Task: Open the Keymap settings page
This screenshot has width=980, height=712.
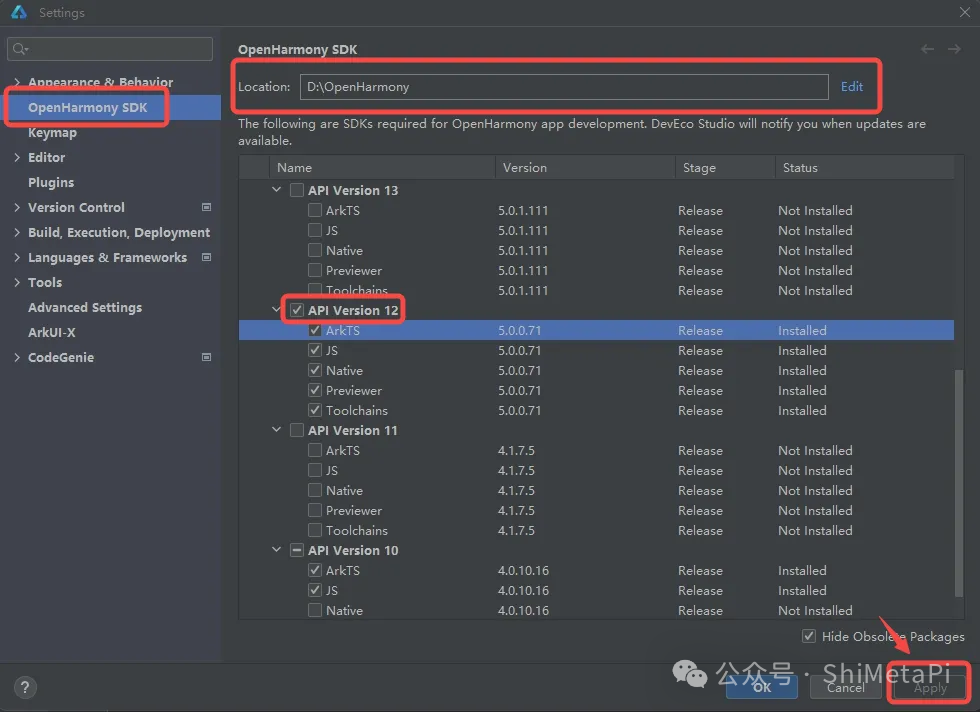Action: tap(52, 133)
